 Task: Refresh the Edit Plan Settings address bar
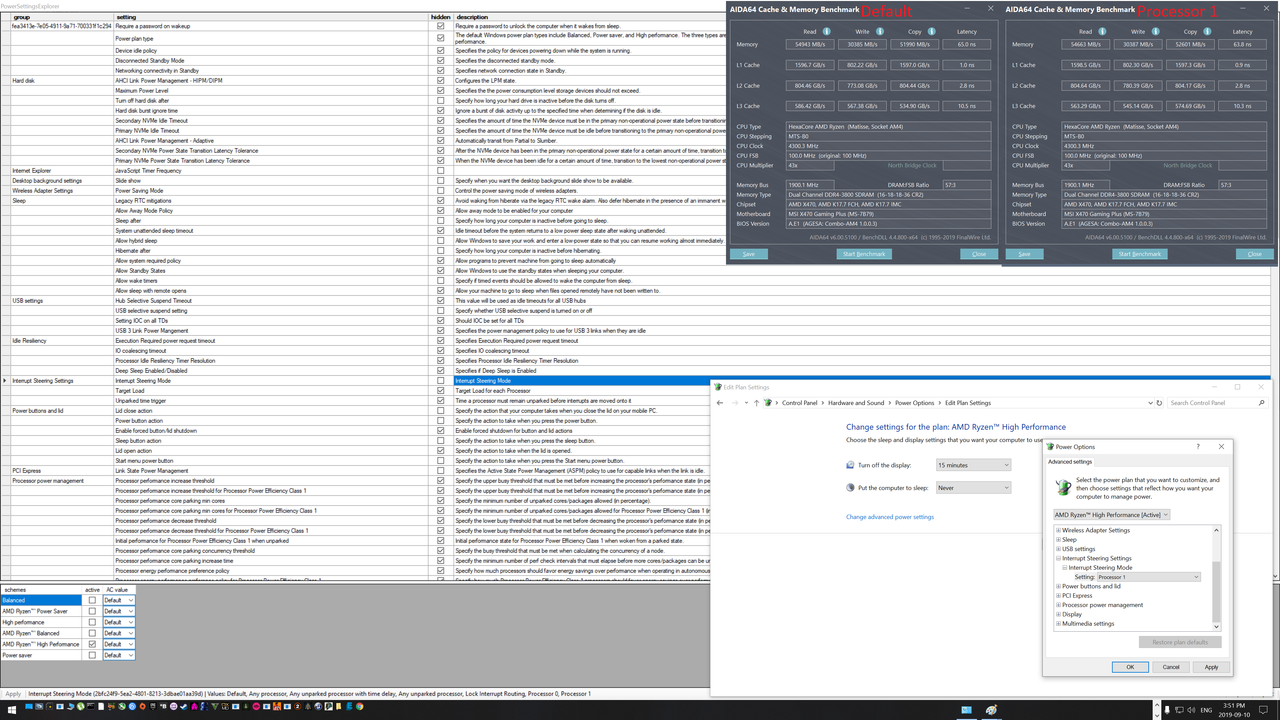(1159, 403)
